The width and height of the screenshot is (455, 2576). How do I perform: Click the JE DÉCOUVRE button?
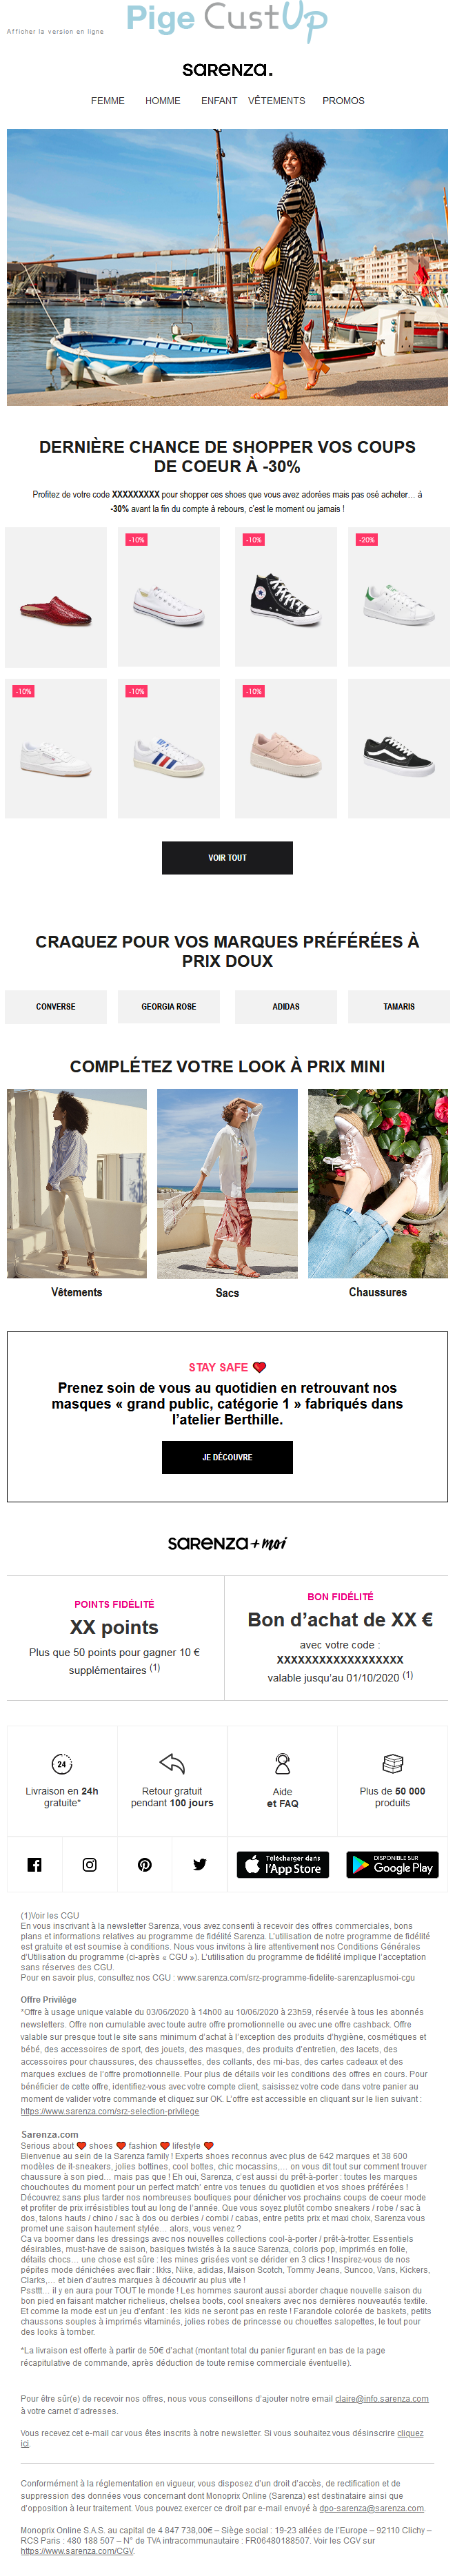[227, 1457]
